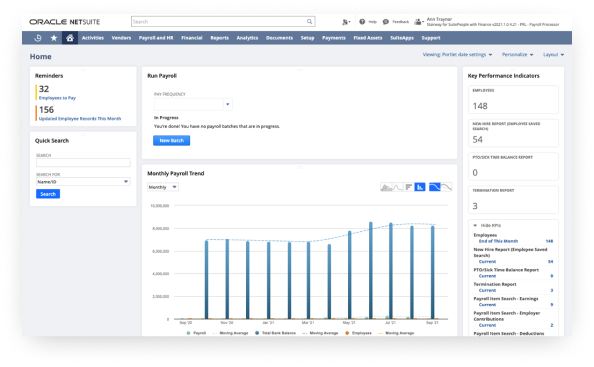This screenshot has width=594, height=367.
Task: Open Viewing: Portlet date settings dropdown
Action: (x=457, y=55)
